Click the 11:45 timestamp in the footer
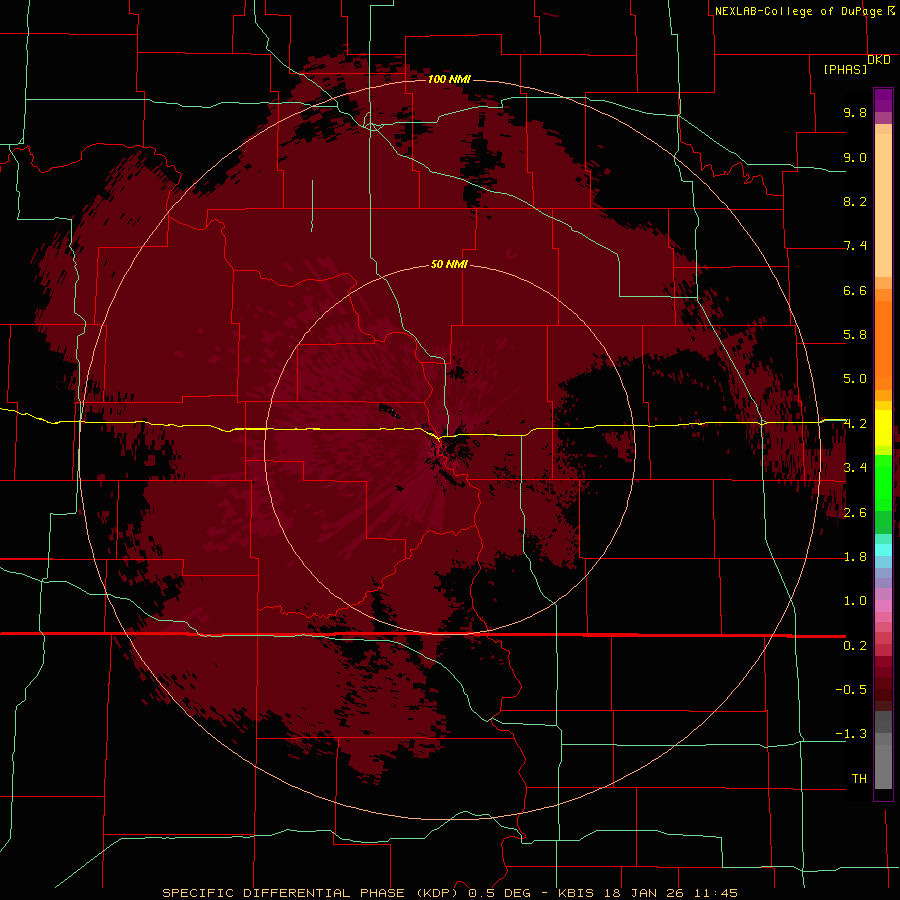This screenshot has width=900, height=900. (716, 893)
